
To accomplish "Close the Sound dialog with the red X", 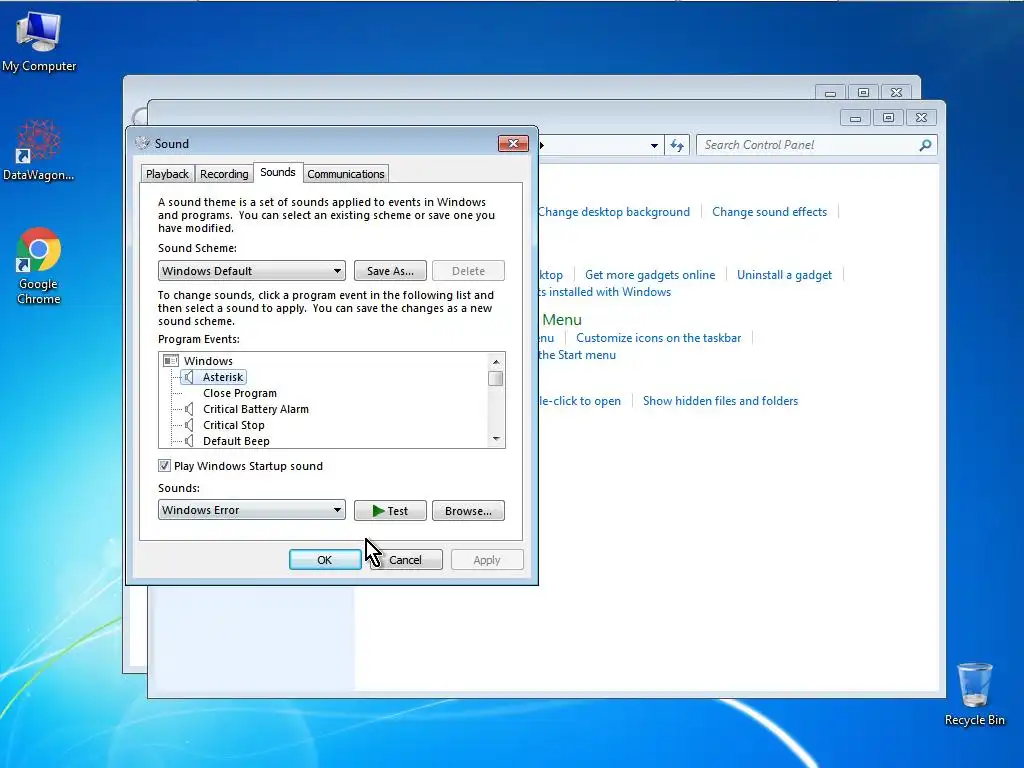I will pos(513,143).
